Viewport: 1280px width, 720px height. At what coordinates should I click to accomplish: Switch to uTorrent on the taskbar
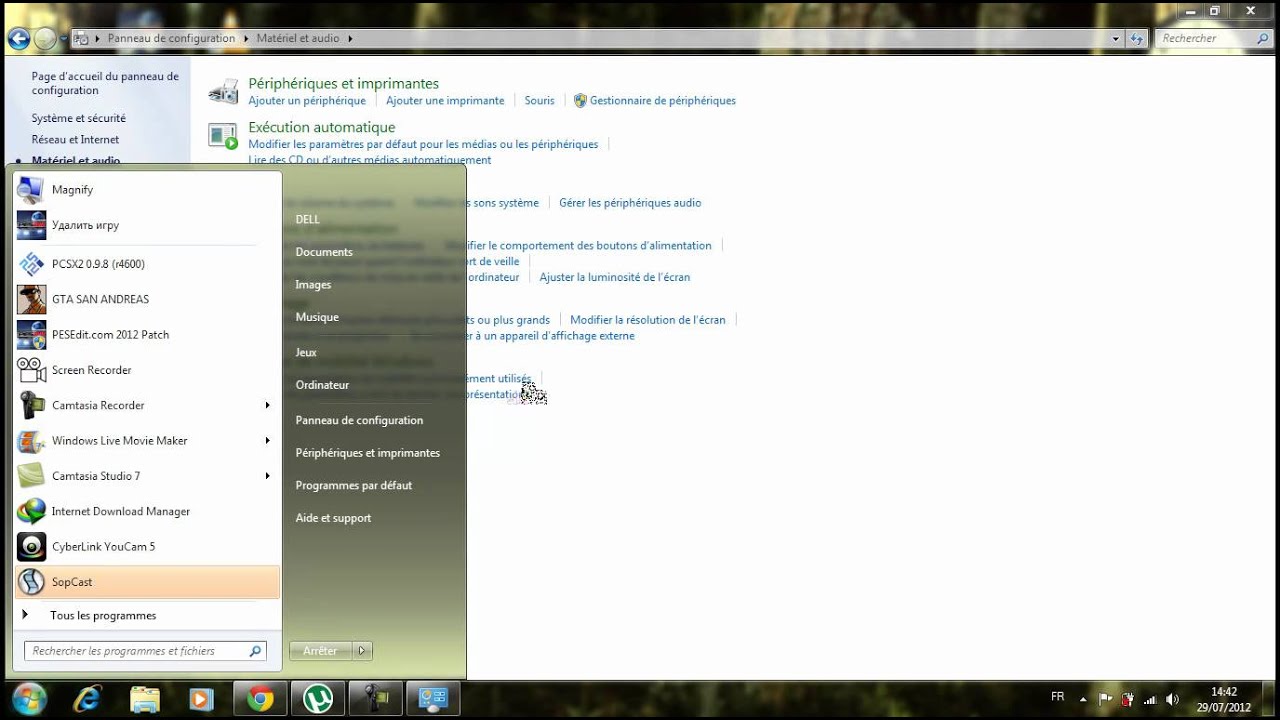(x=318, y=698)
